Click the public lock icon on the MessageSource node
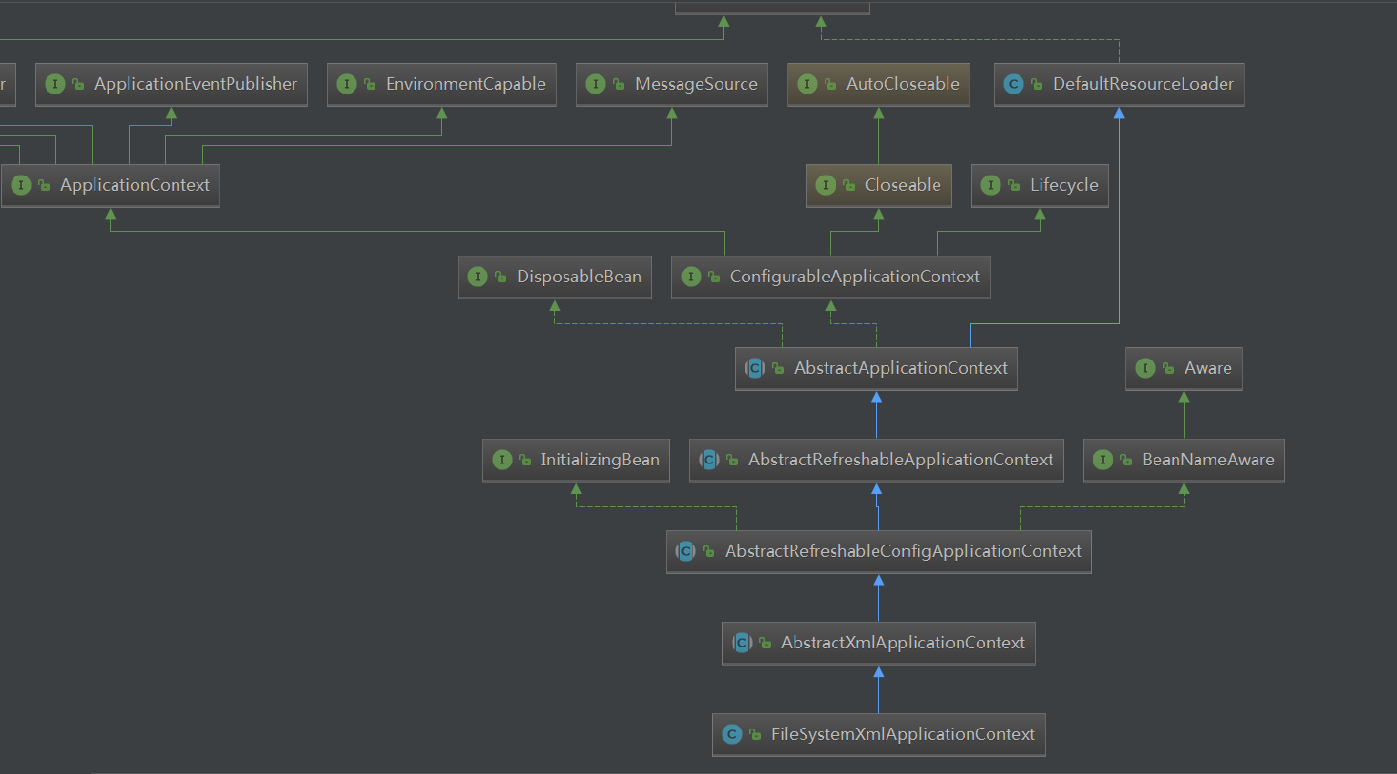Image resolution: width=1397 pixels, height=774 pixels. click(620, 86)
